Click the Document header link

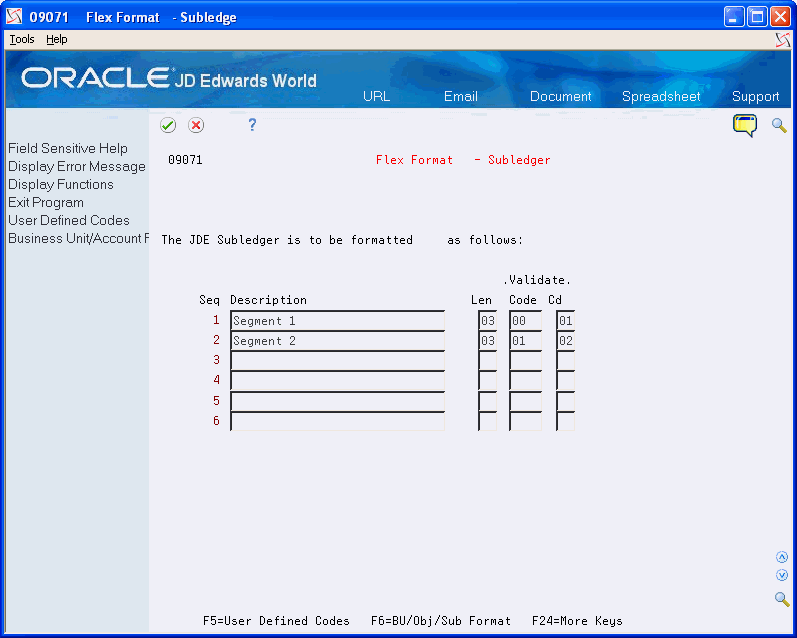coord(561,96)
